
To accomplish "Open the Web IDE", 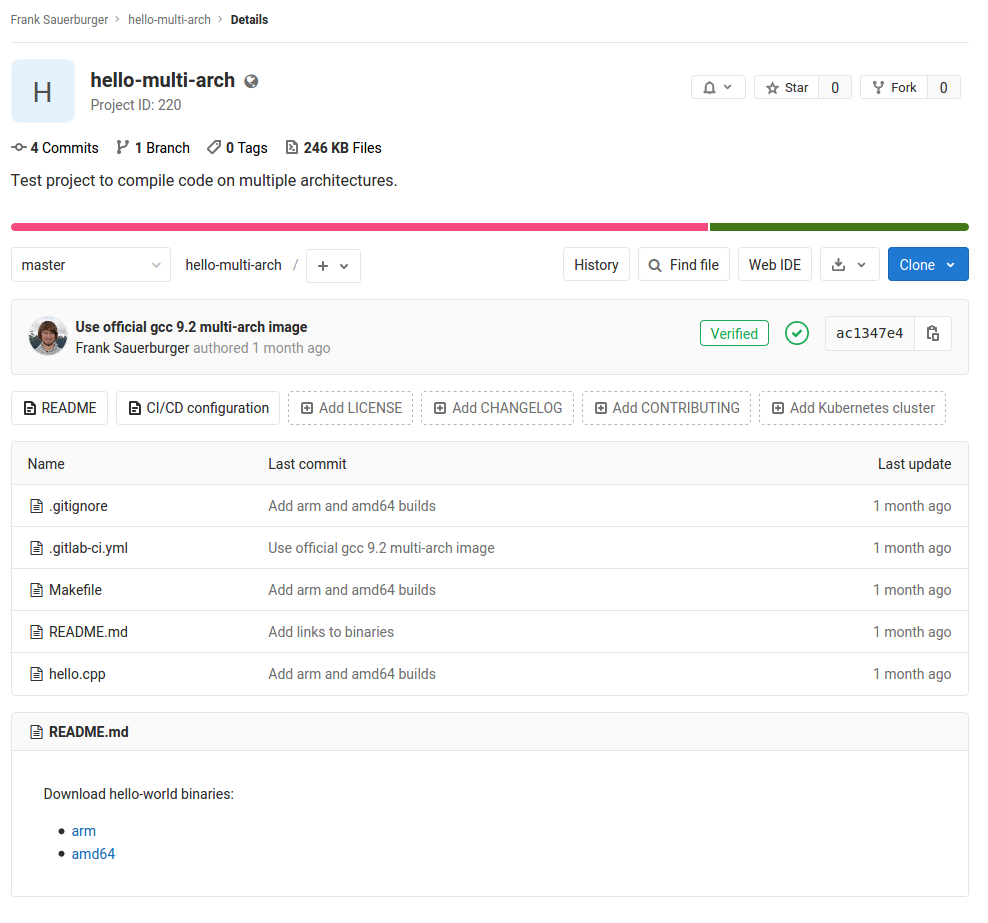I will 774,264.
